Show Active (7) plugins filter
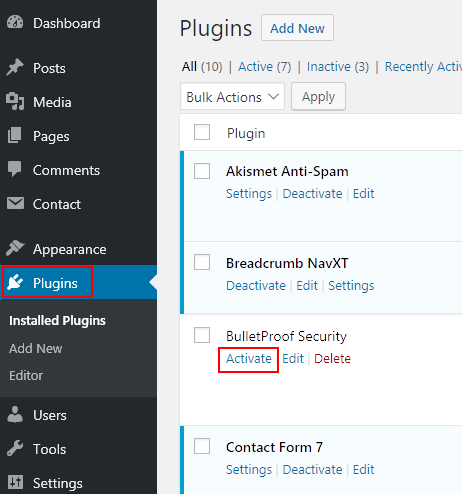This screenshot has width=462, height=494. click(x=265, y=66)
